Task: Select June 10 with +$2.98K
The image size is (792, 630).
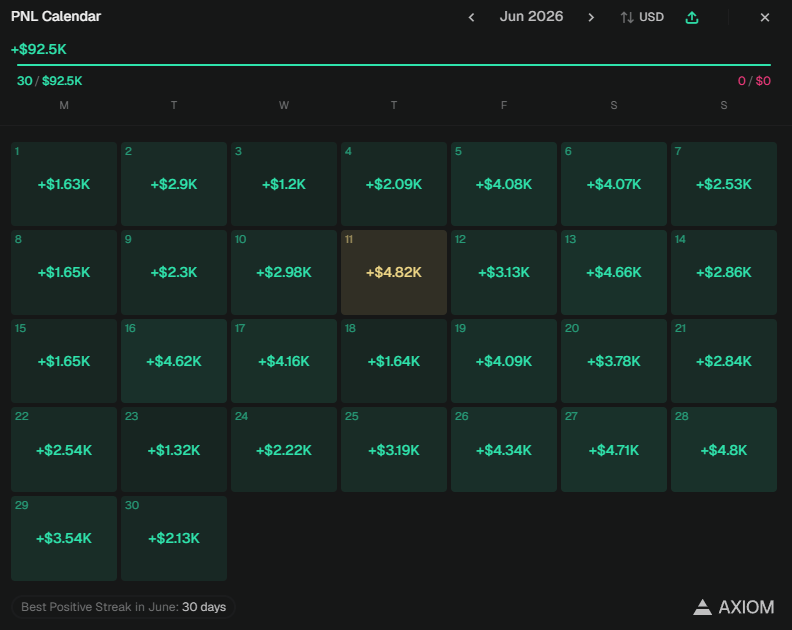Action: click(x=284, y=272)
